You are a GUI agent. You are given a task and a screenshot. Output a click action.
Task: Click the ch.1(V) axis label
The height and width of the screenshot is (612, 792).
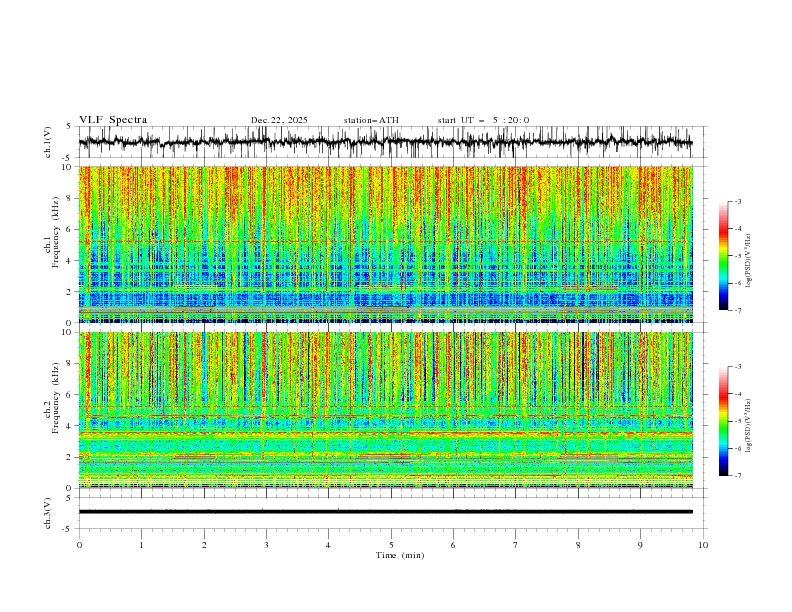coord(48,142)
